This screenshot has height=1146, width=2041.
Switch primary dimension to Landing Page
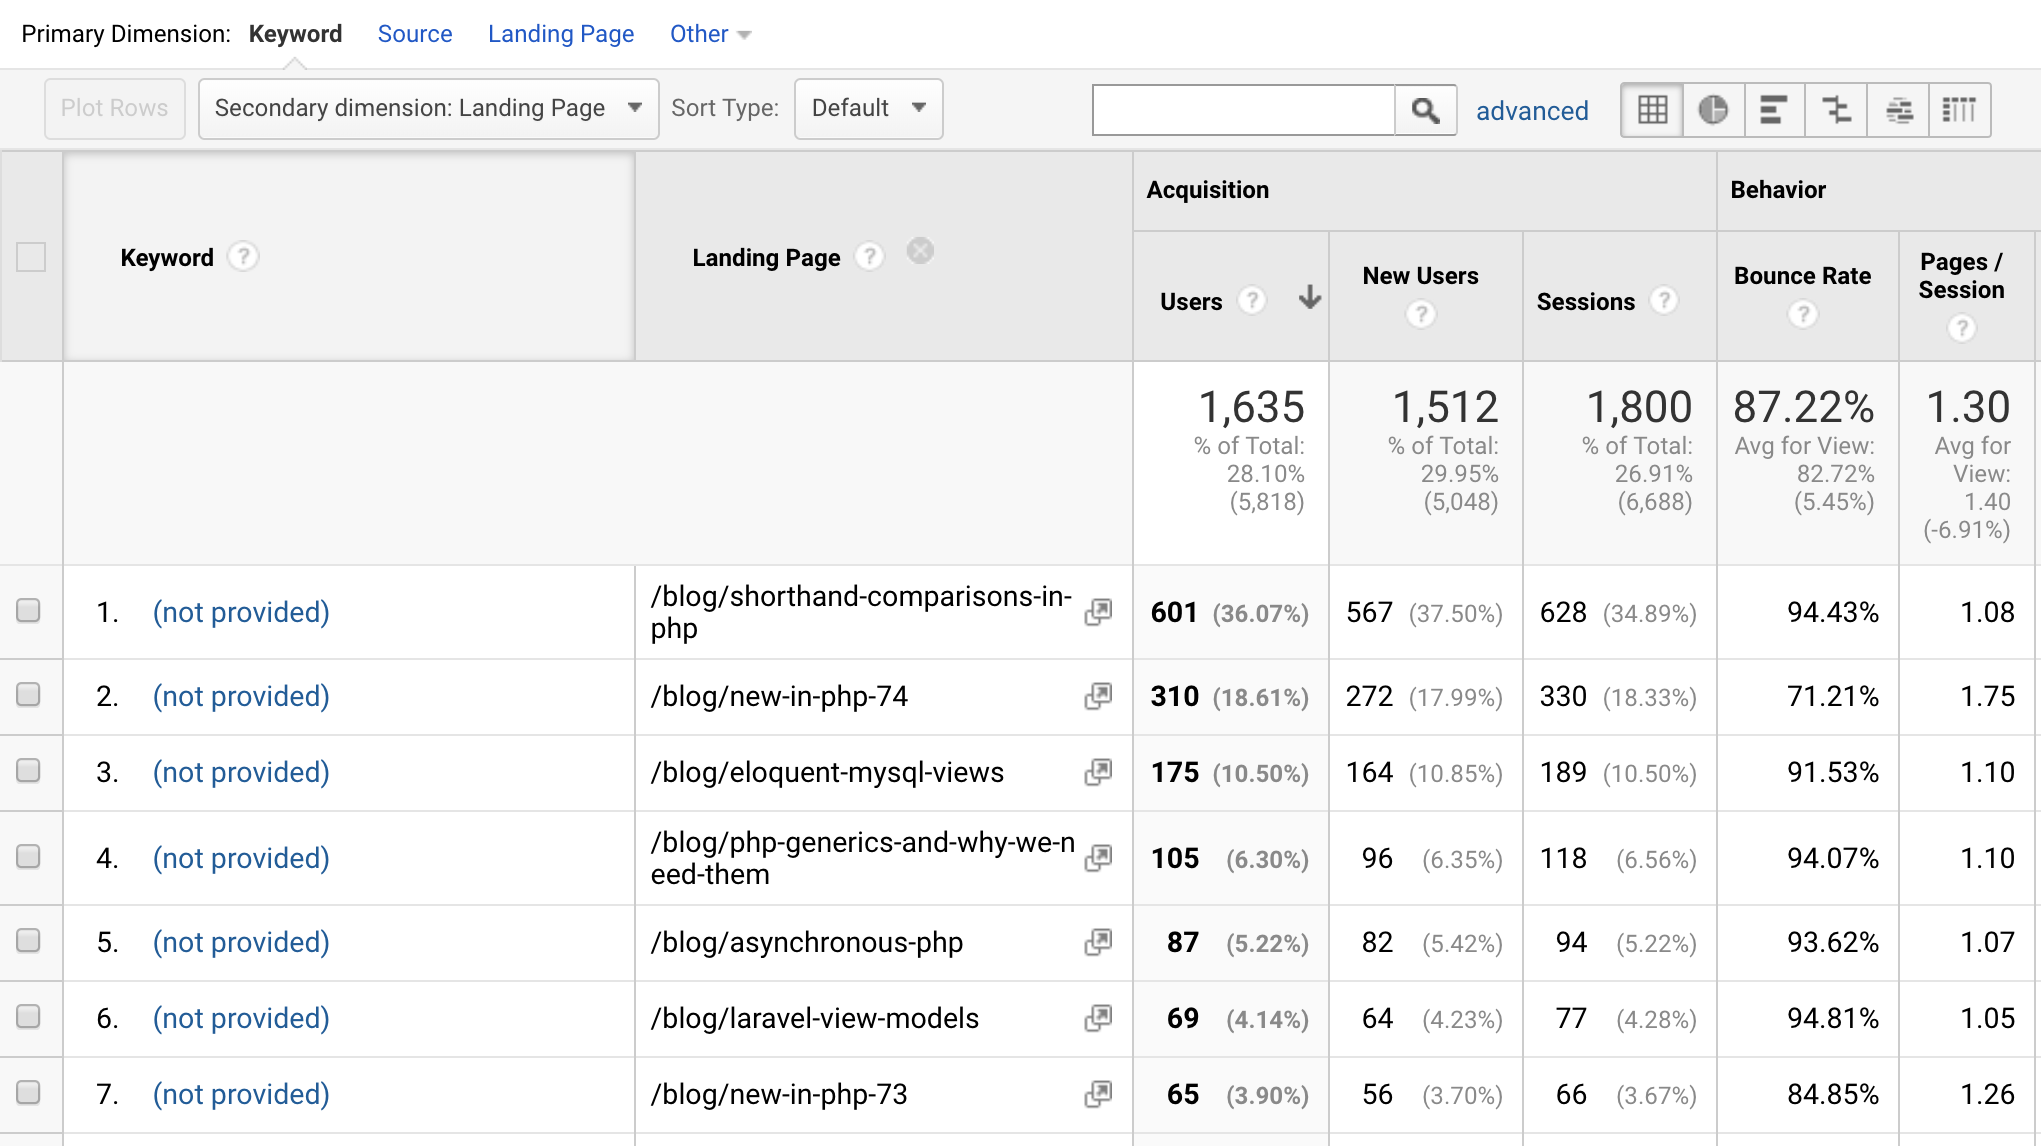tap(560, 34)
